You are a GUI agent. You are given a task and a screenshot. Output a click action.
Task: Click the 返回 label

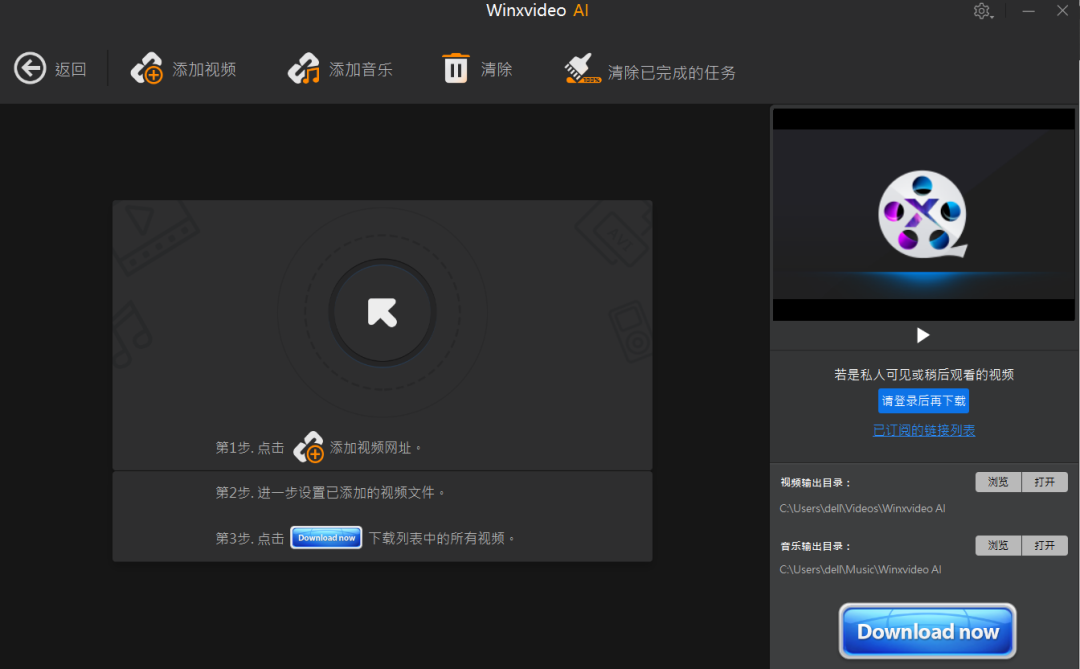[x=70, y=70]
